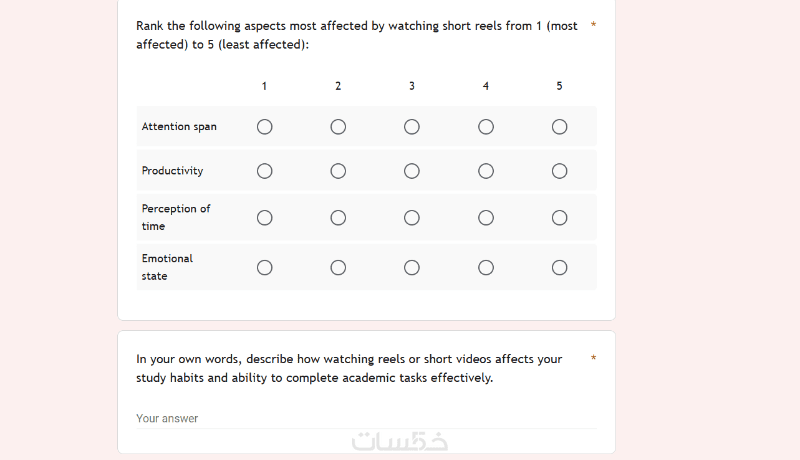
Task: Mark Attention span as rank 4
Action: pyautogui.click(x=486, y=127)
